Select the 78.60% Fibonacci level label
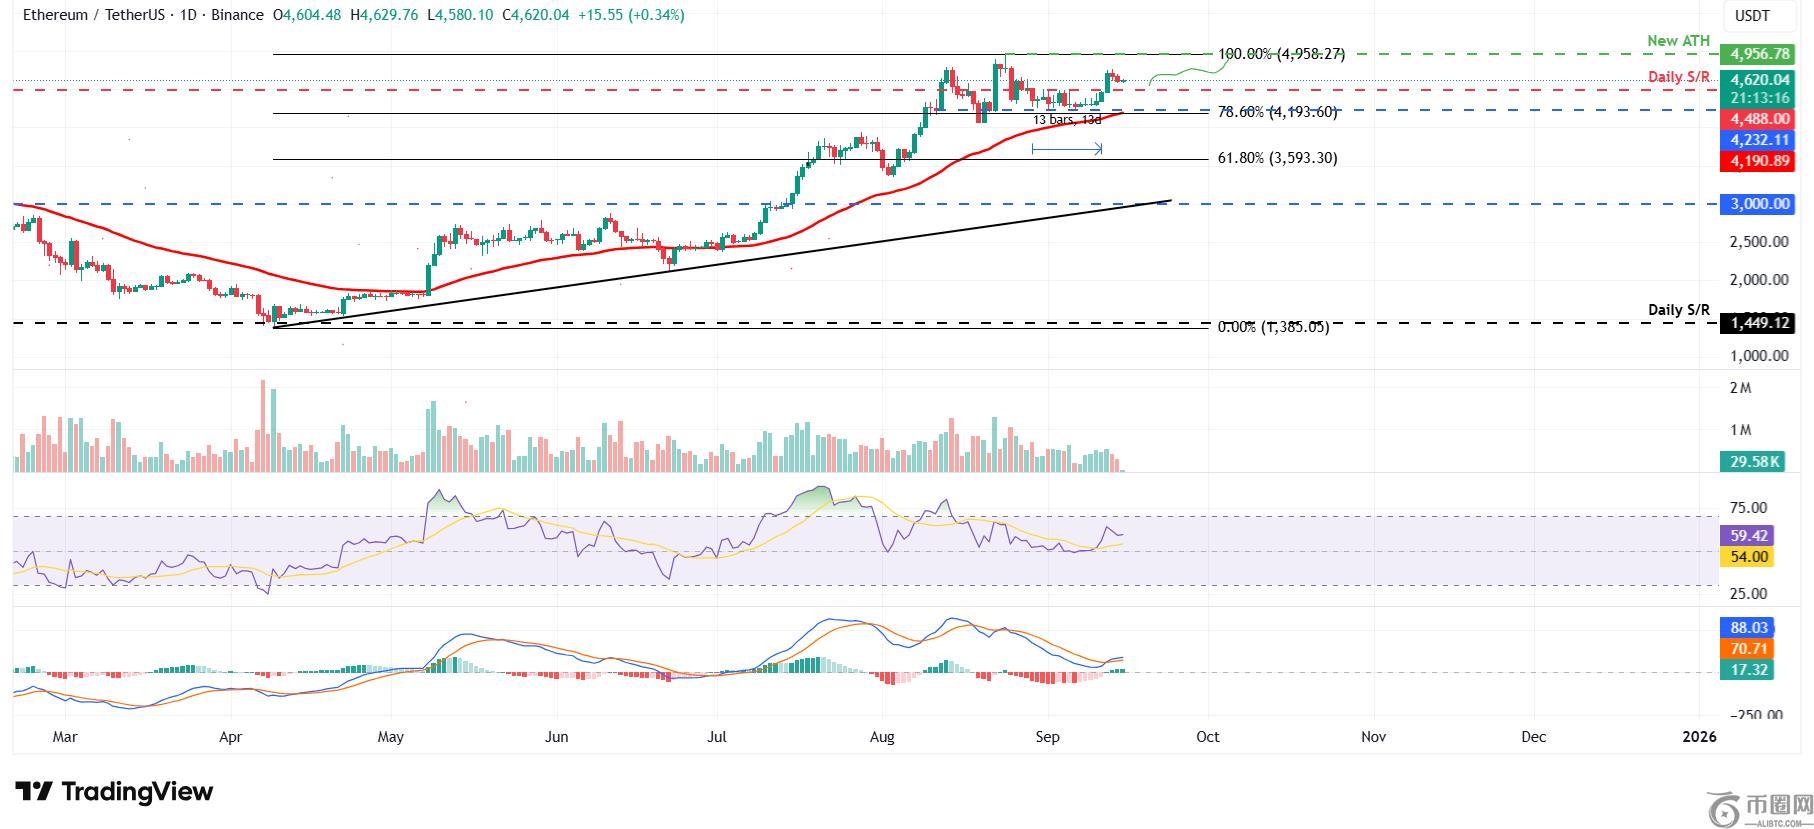Screen dimensions: 1814x829 (x=1277, y=112)
